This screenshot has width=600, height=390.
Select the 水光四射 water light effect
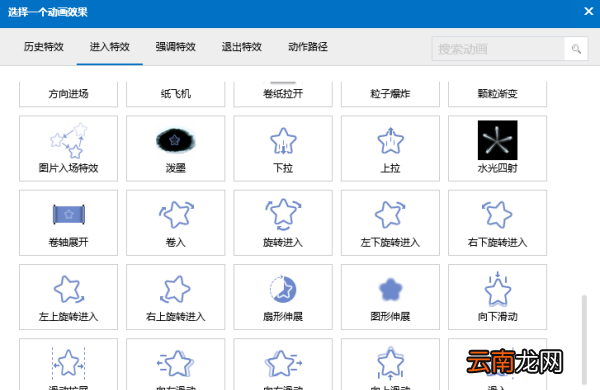(497, 148)
